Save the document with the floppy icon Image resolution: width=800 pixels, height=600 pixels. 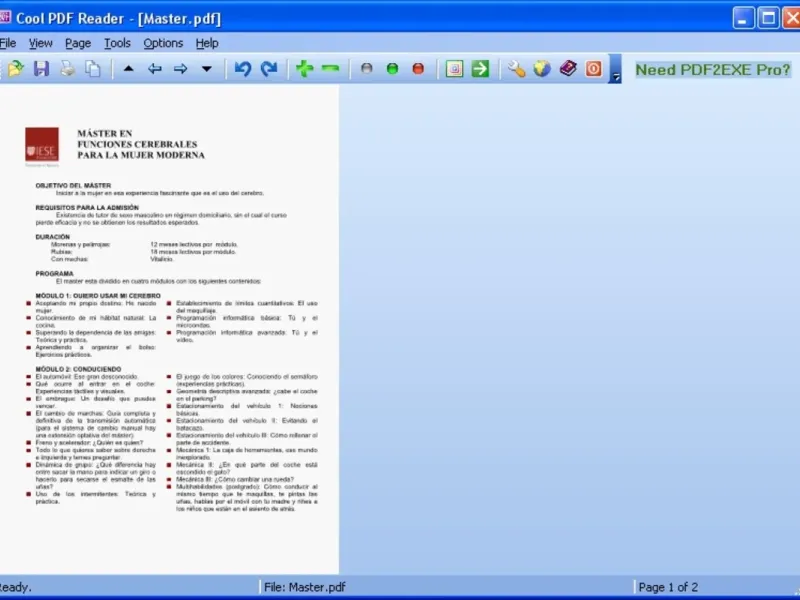(x=41, y=68)
